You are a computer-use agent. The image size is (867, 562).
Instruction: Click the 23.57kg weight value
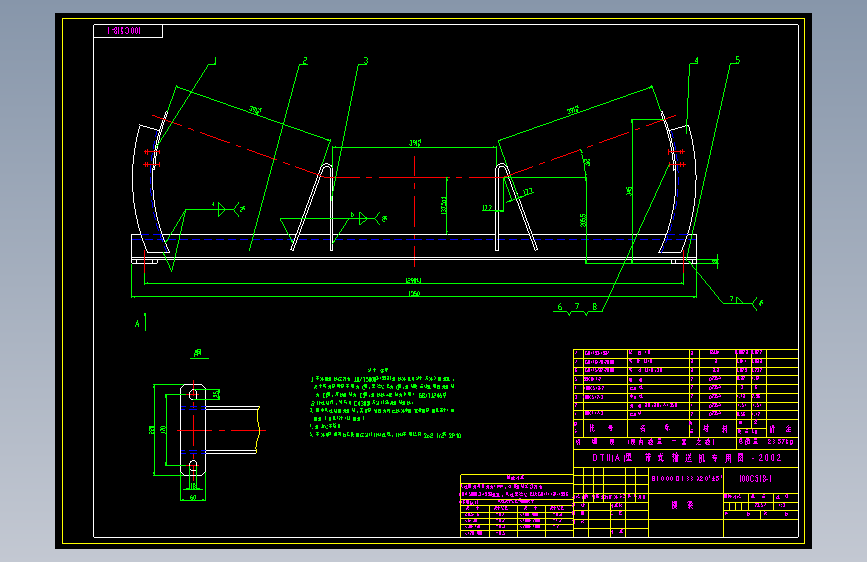point(780,442)
